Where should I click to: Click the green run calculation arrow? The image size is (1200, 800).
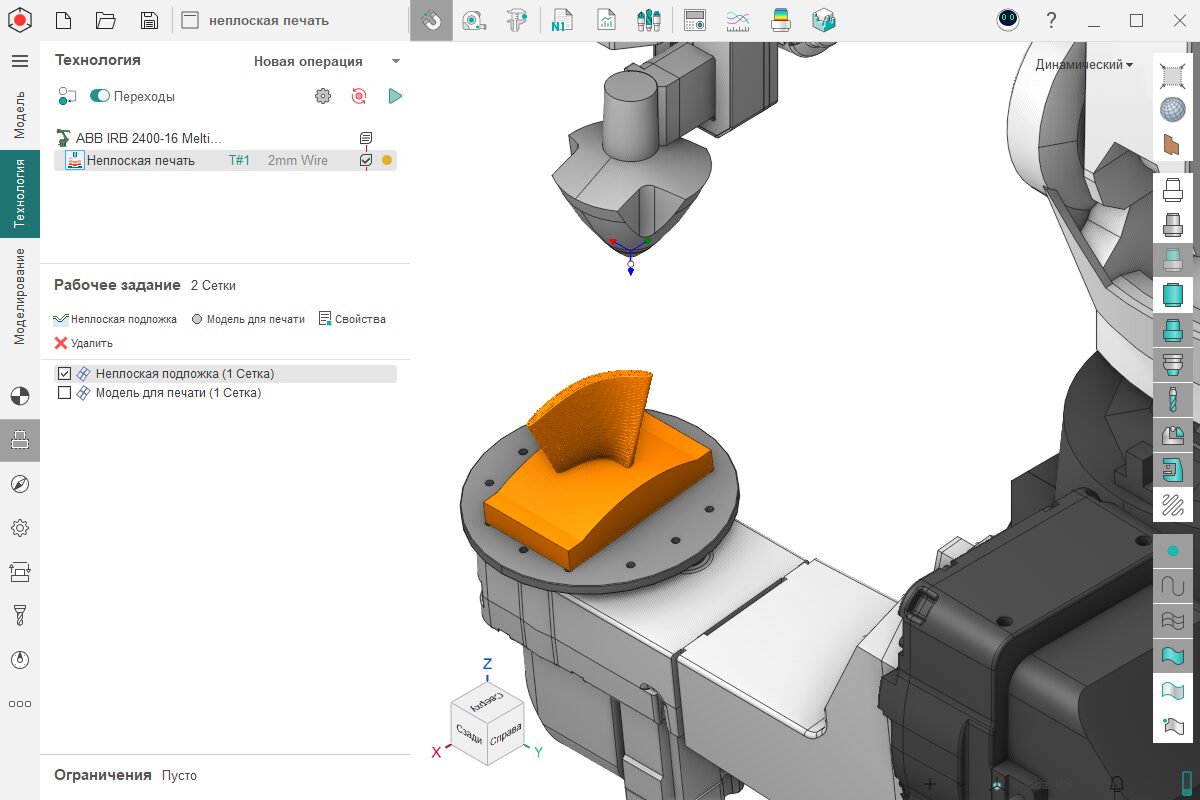tap(395, 96)
